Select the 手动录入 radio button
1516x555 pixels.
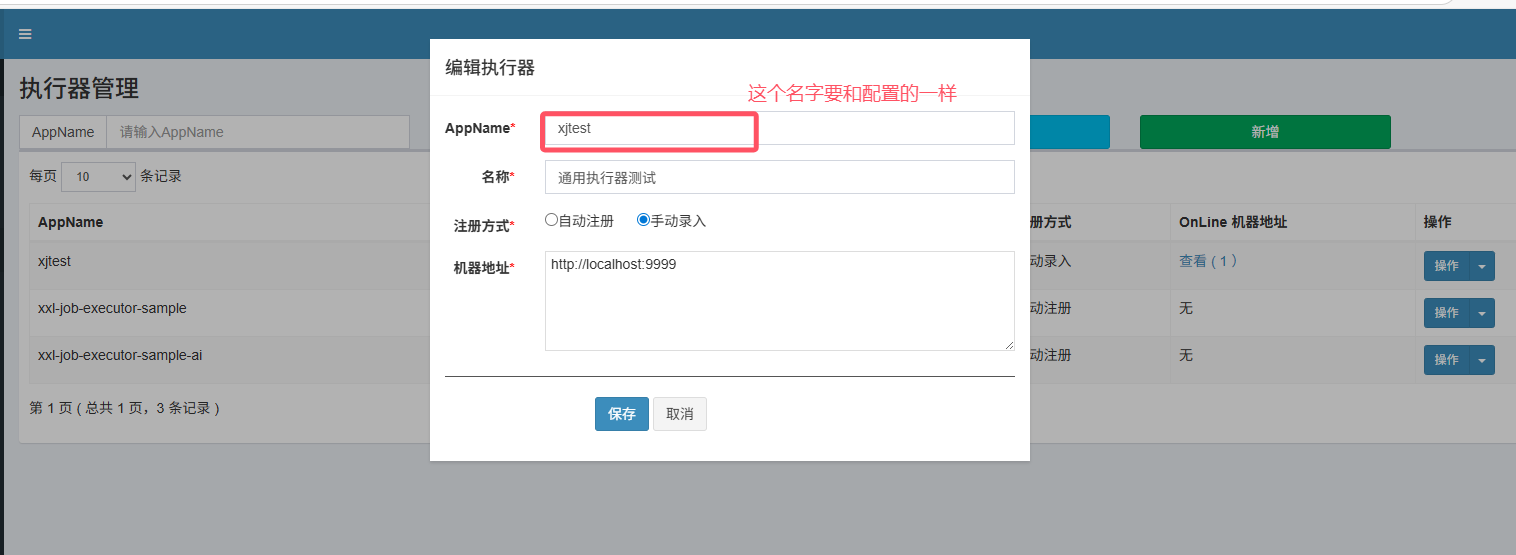click(643, 220)
